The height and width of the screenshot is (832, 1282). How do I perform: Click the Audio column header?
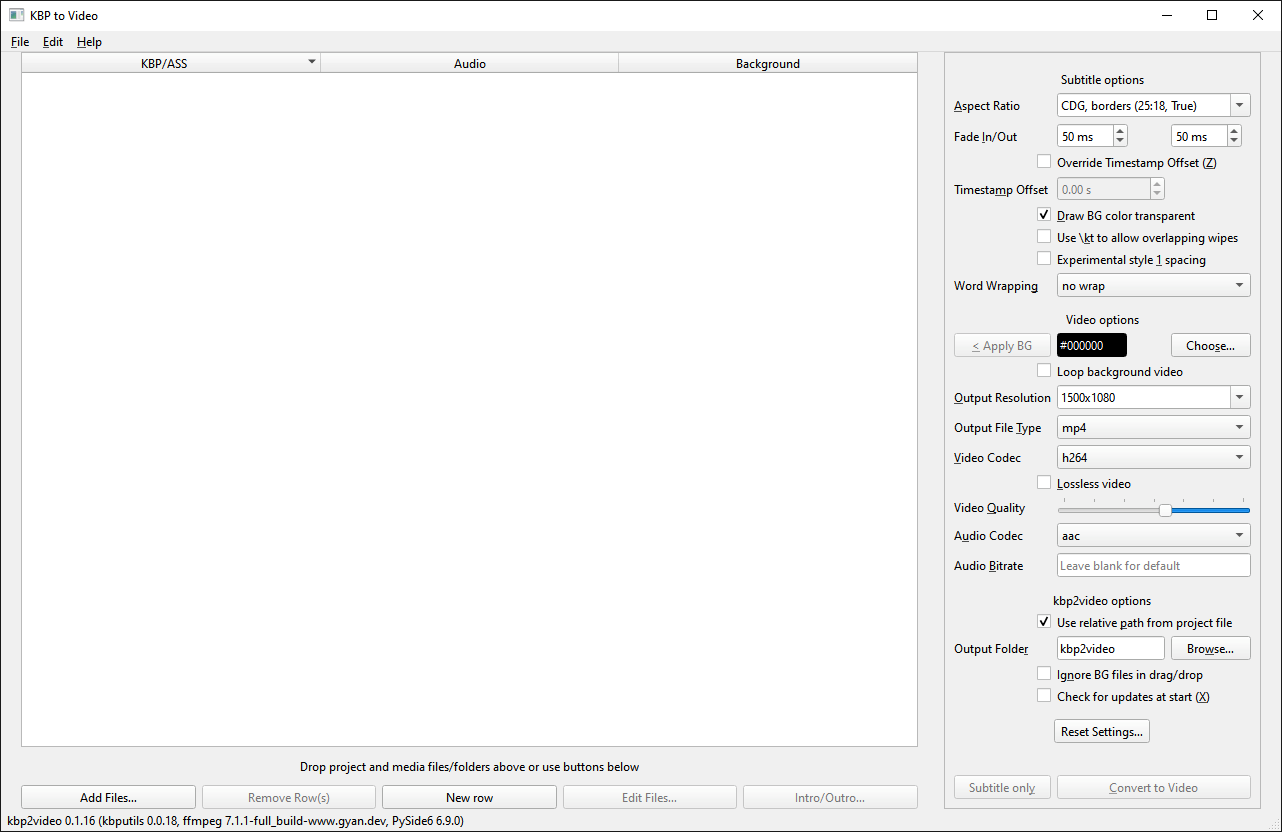click(469, 63)
